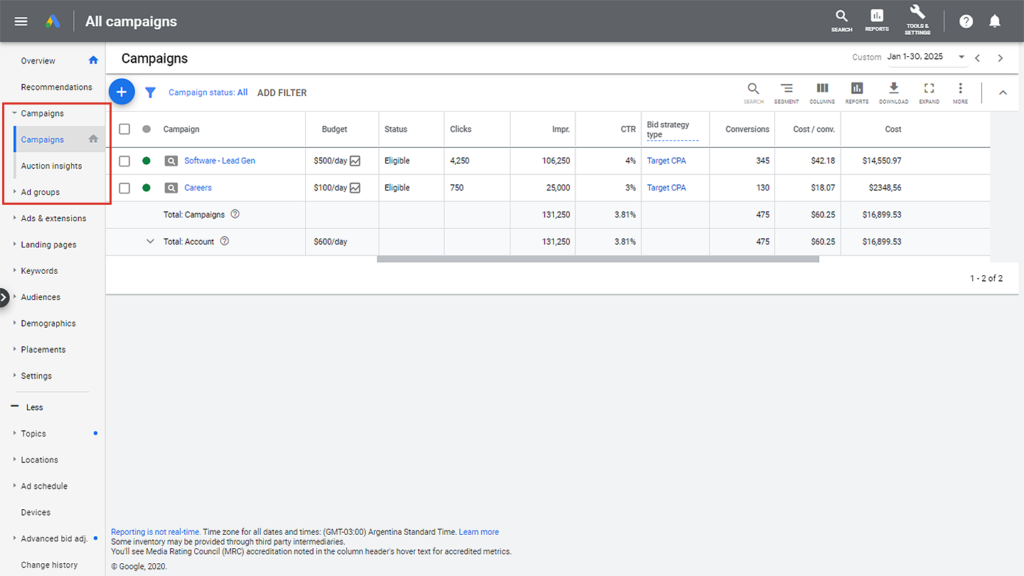
Task: Toggle the select-all campaigns header checkbox
Action: point(125,129)
